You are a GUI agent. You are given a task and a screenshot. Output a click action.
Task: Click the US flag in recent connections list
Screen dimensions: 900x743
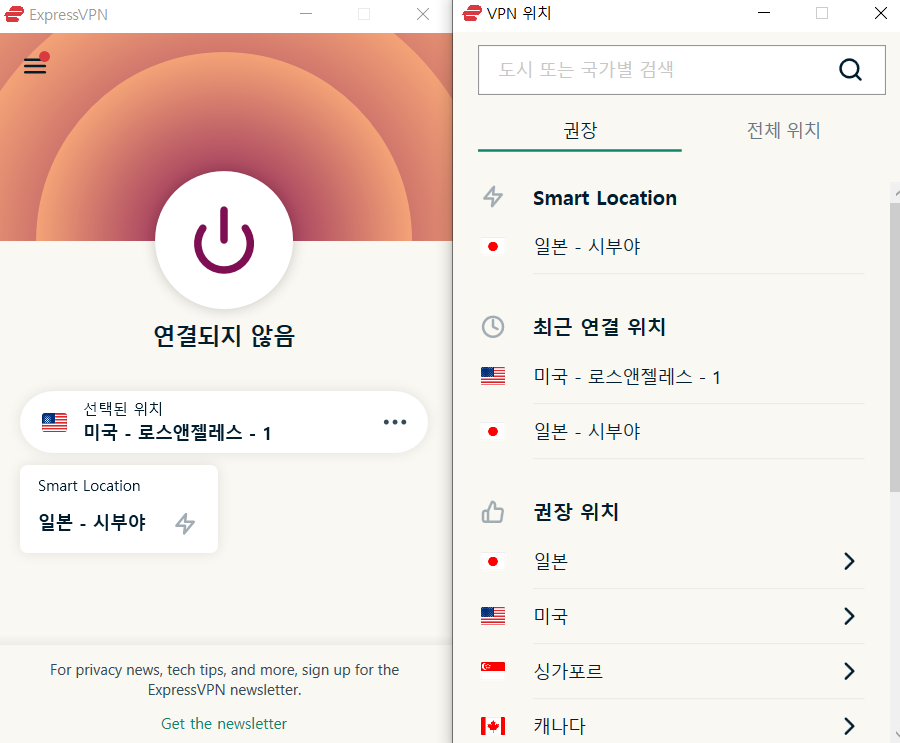click(492, 376)
